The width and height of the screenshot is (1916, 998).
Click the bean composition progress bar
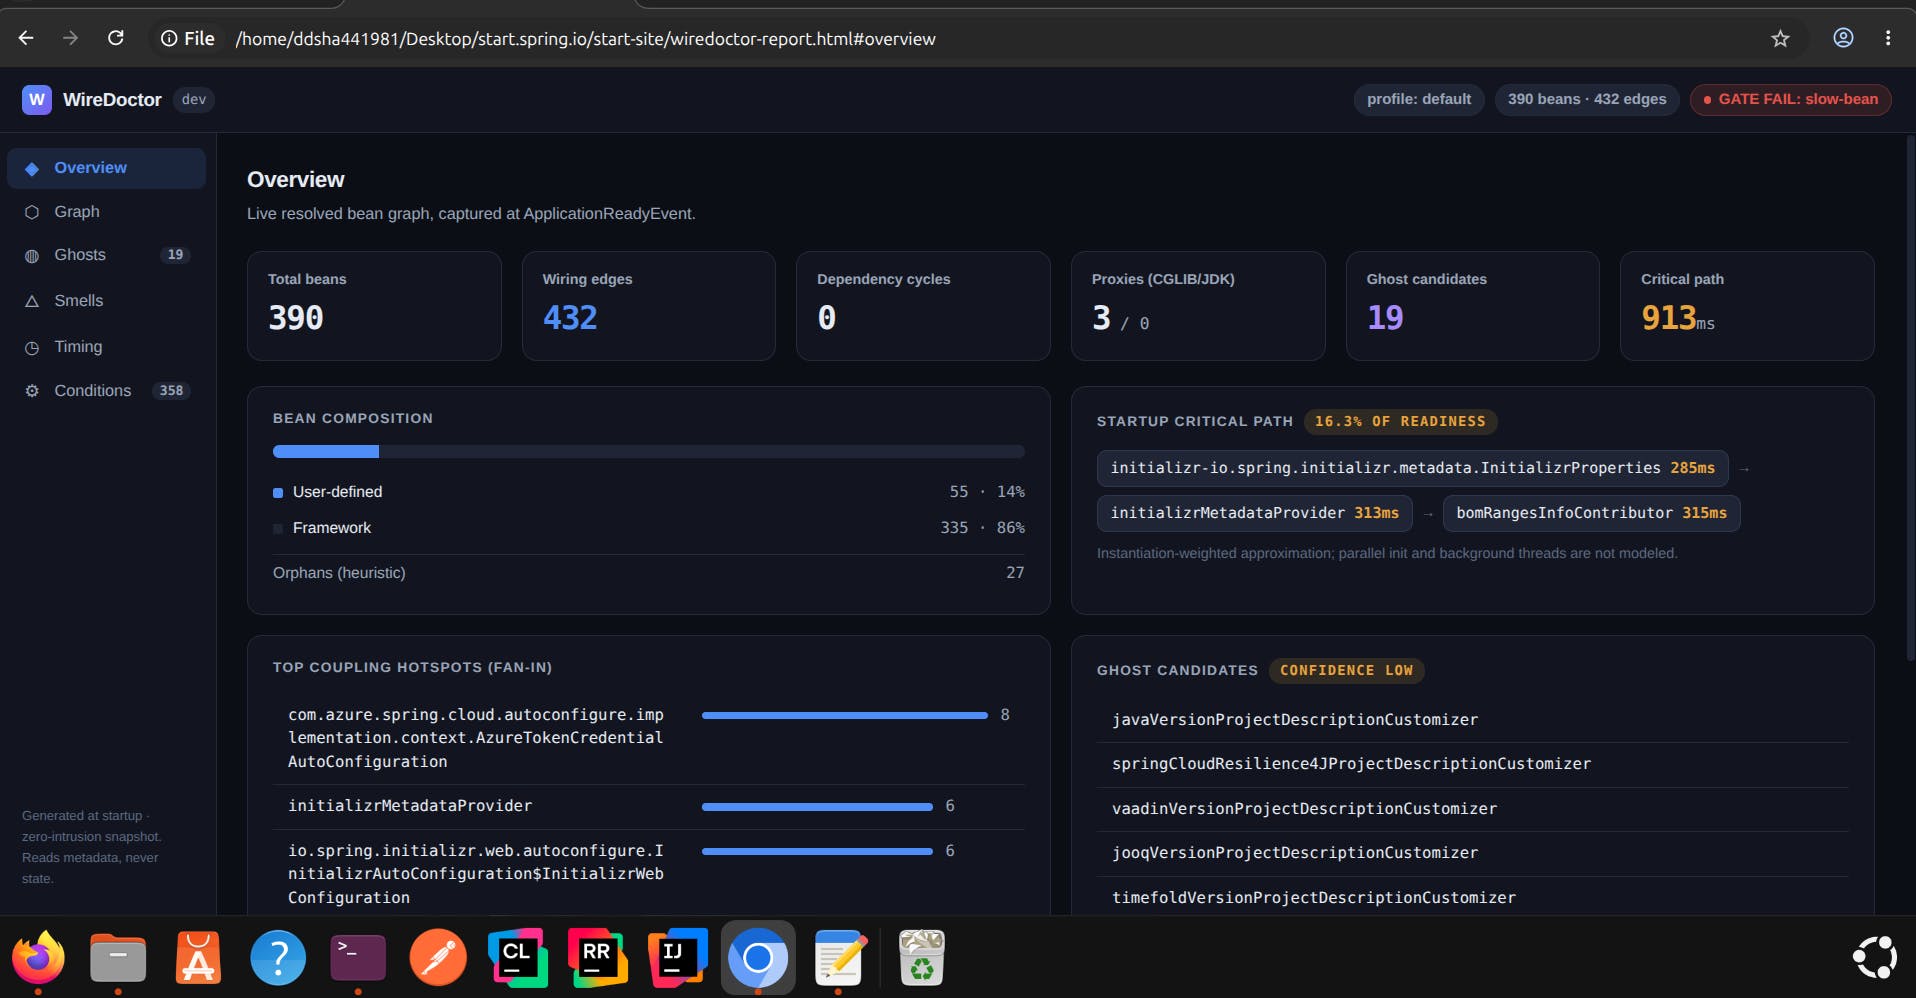648,452
